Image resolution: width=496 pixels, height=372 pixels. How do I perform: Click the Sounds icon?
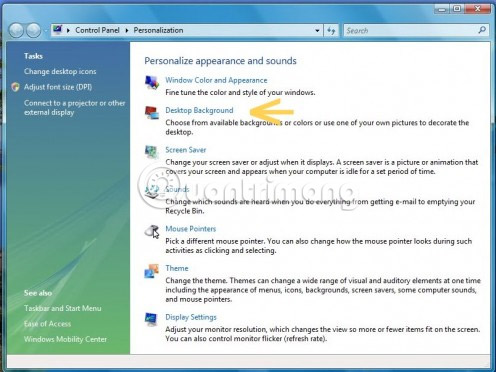[x=152, y=191]
